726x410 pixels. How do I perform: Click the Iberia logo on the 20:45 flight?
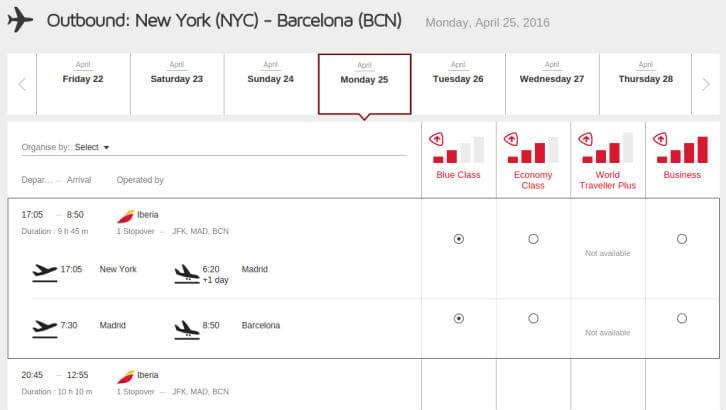point(125,376)
